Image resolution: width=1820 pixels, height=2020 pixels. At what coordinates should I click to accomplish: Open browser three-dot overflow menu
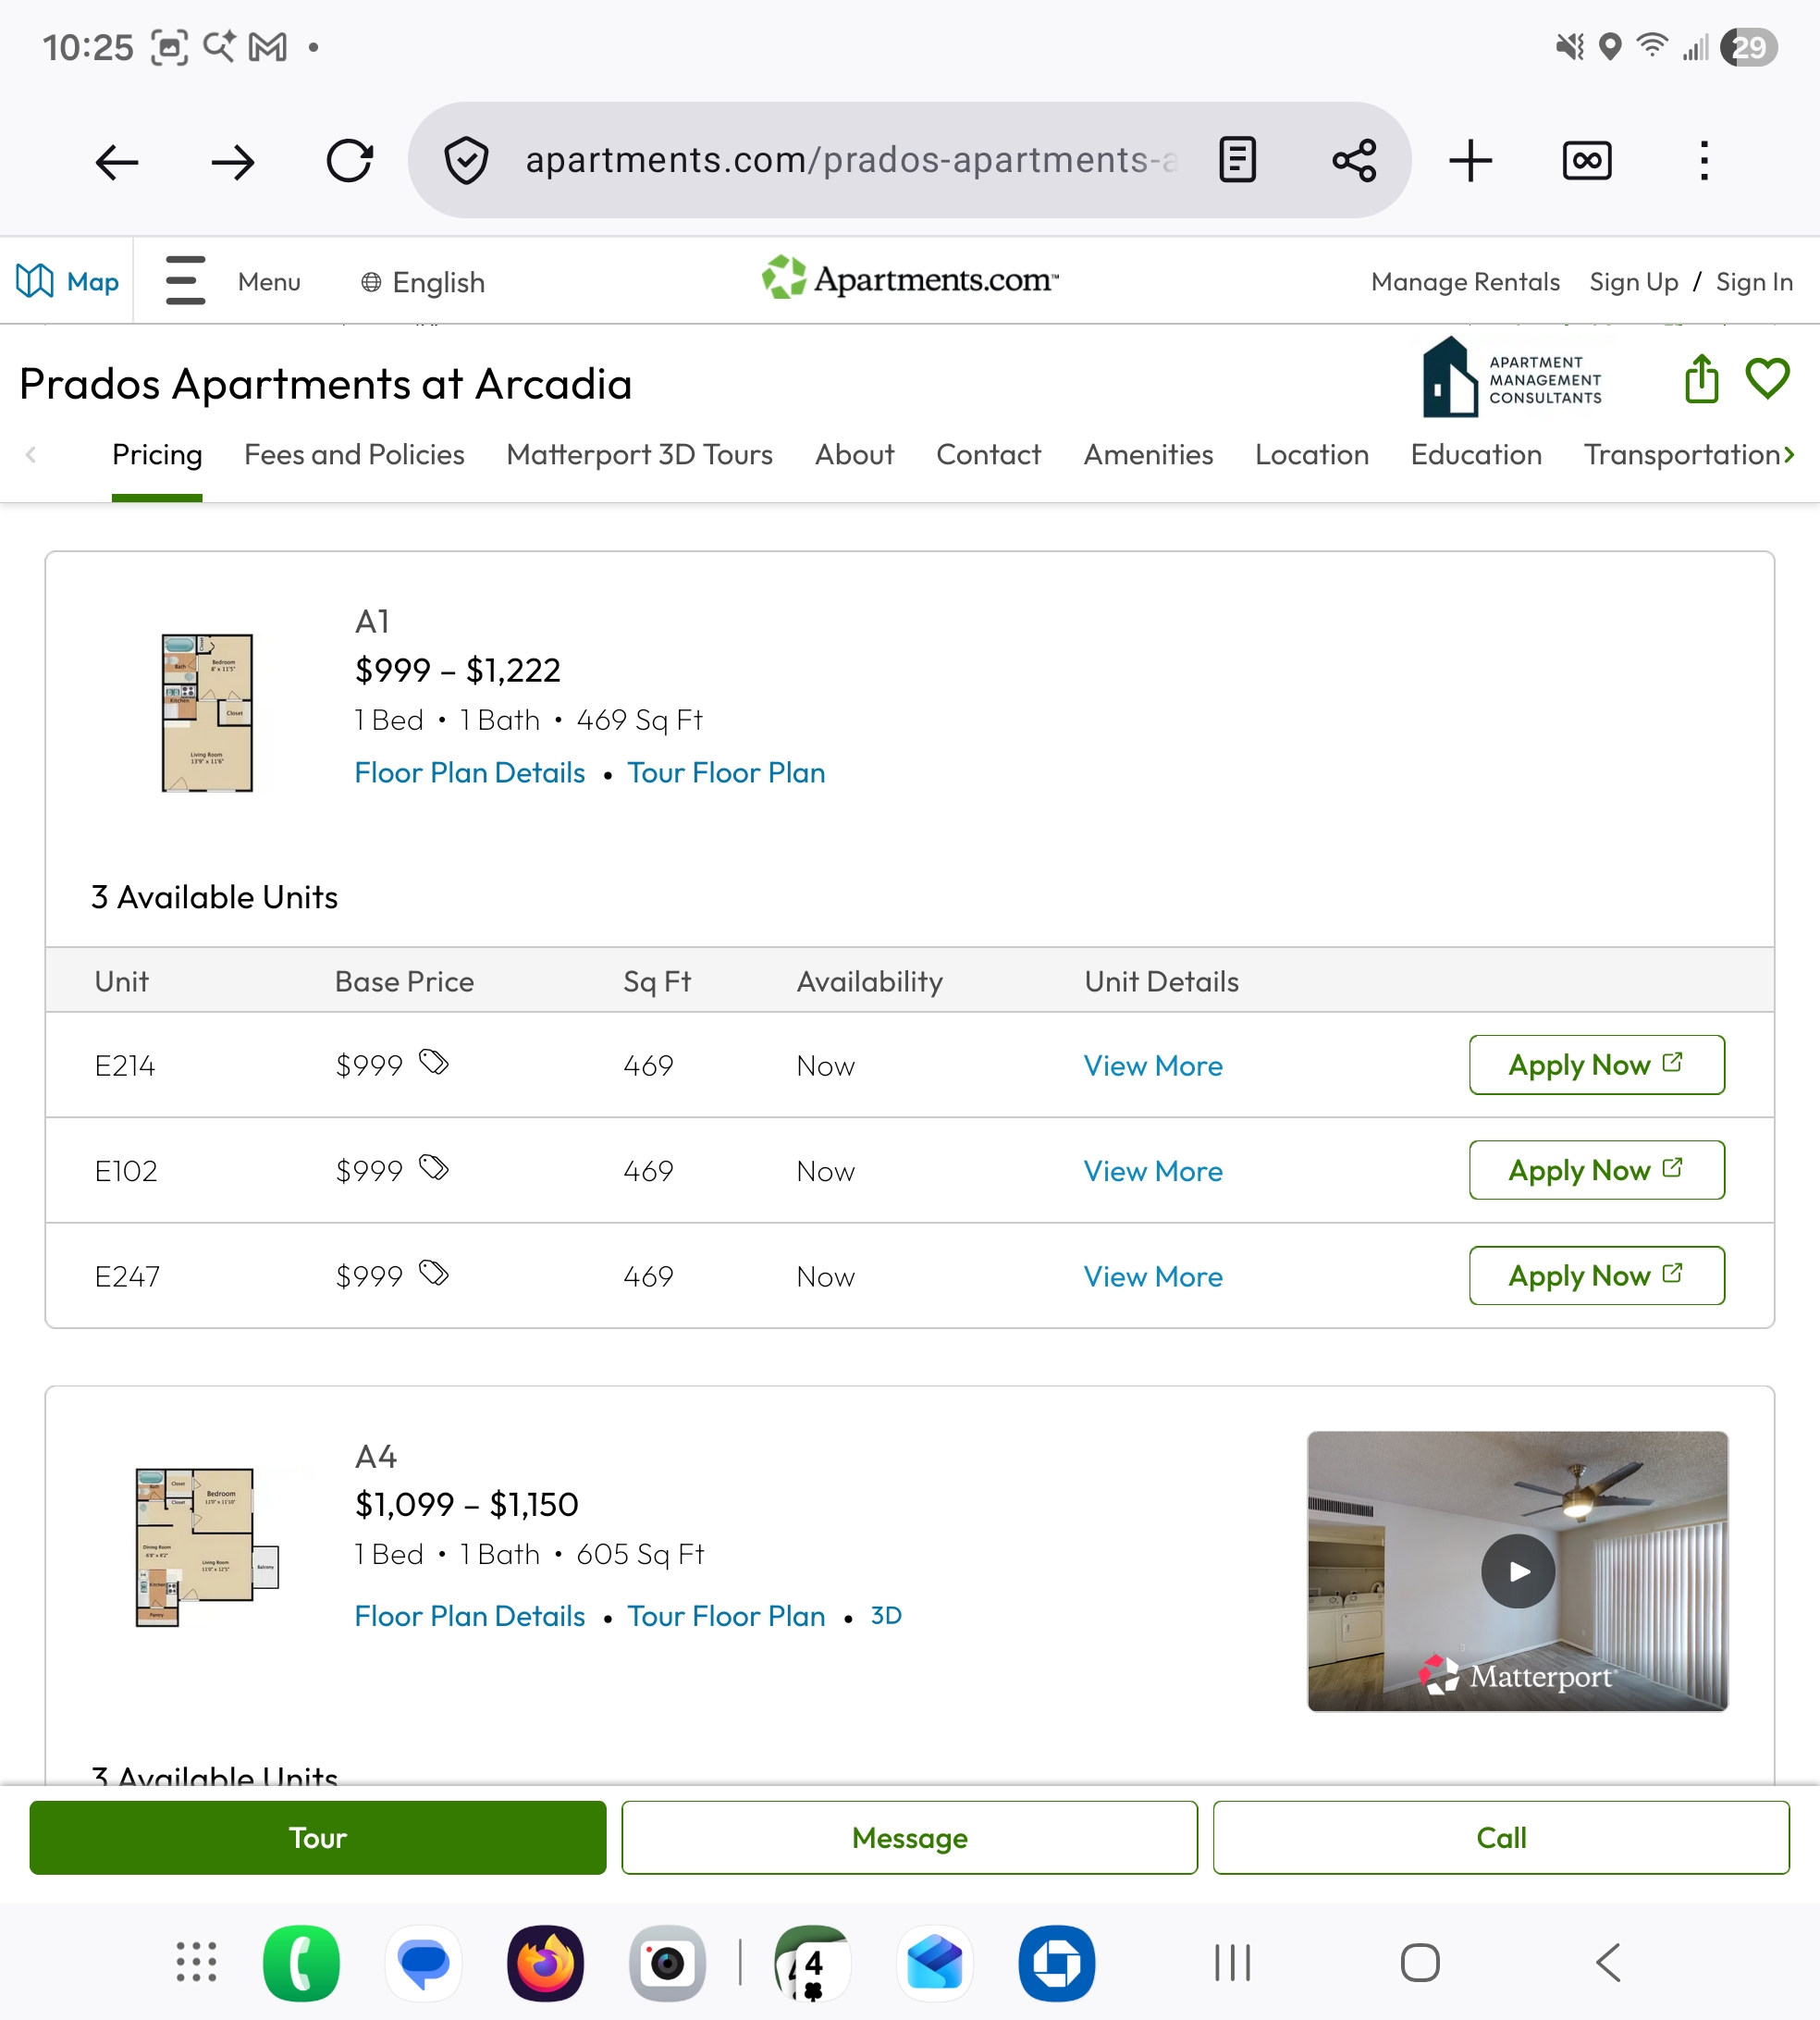click(x=1704, y=161)
